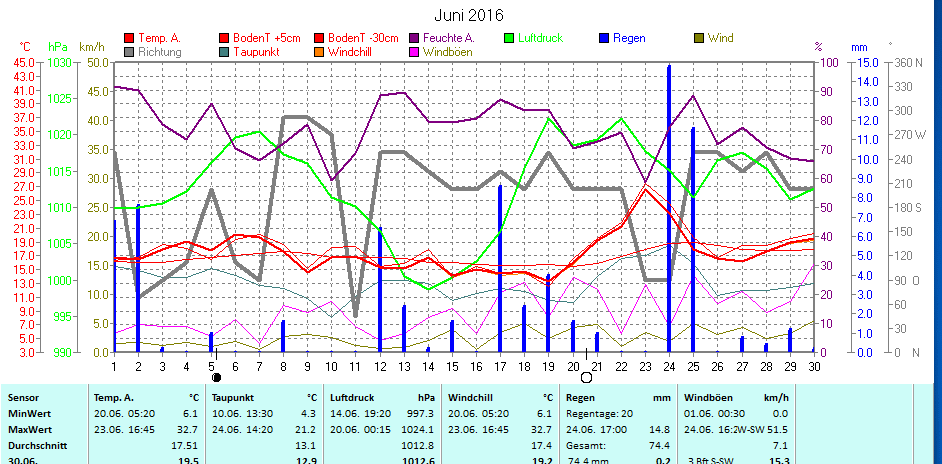This screenshot has height=464, width=942.
Task: Click the purple Feuchte A. legend swatch
Action: click(414, 39)
